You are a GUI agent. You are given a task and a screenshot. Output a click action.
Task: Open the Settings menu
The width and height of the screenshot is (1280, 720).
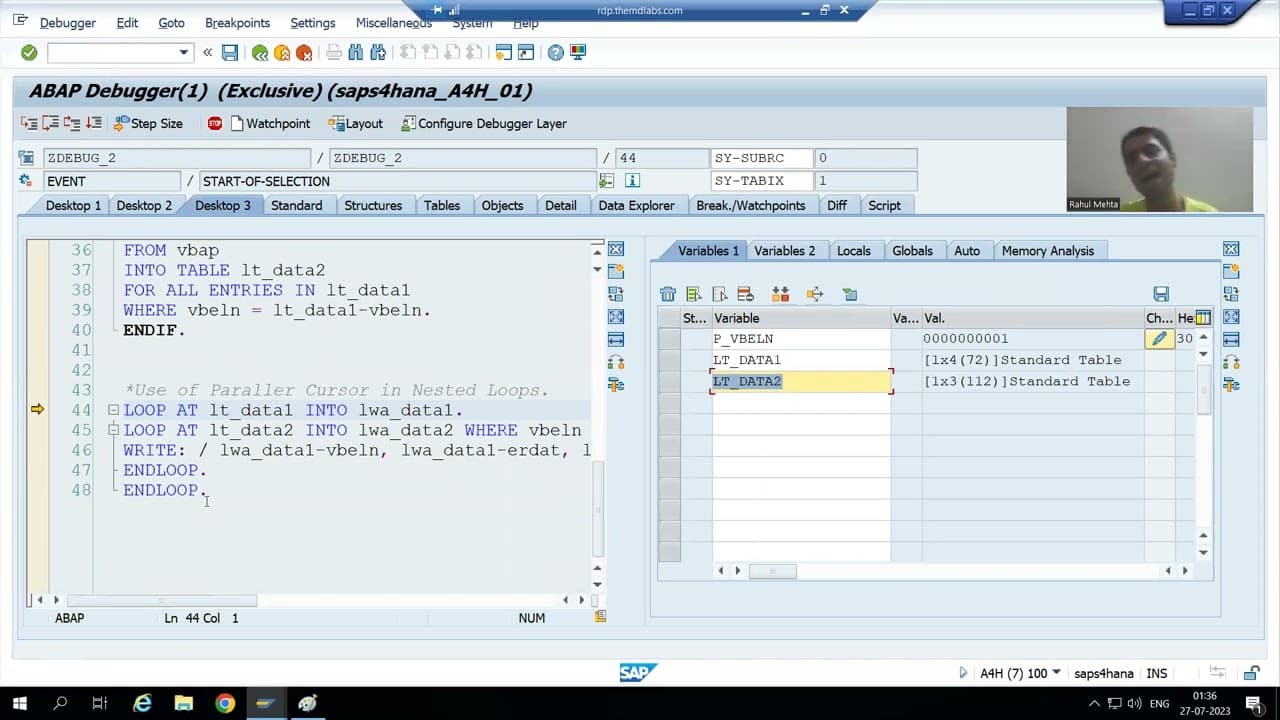click(x=313, y=22)
